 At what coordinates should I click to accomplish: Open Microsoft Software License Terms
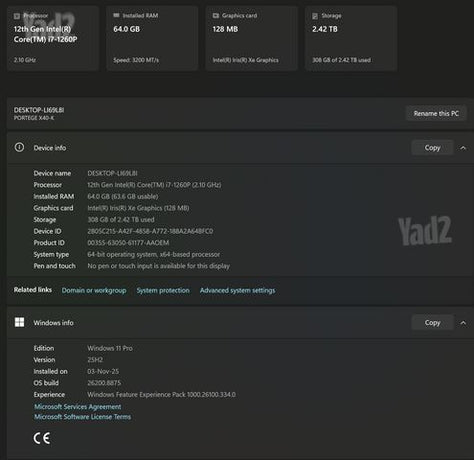[x=83, y=417]
